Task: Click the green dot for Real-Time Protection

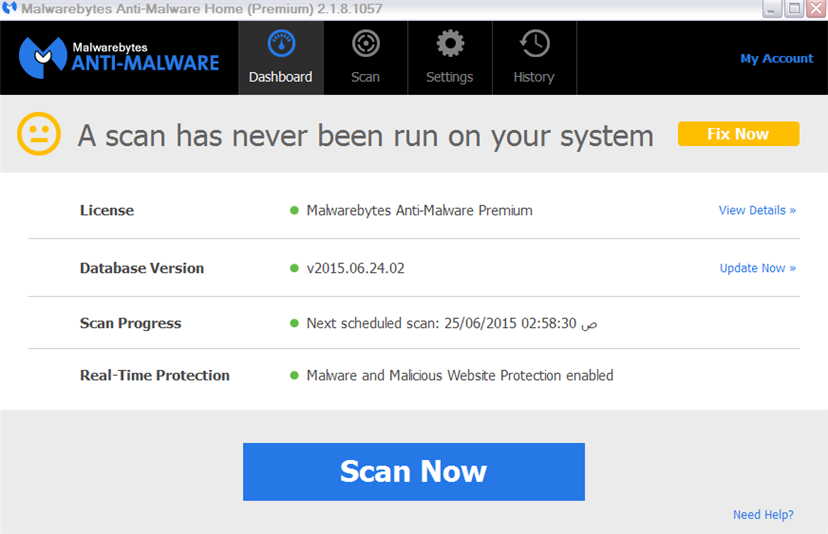Action: pyautogui.click(x=294, y=376)
